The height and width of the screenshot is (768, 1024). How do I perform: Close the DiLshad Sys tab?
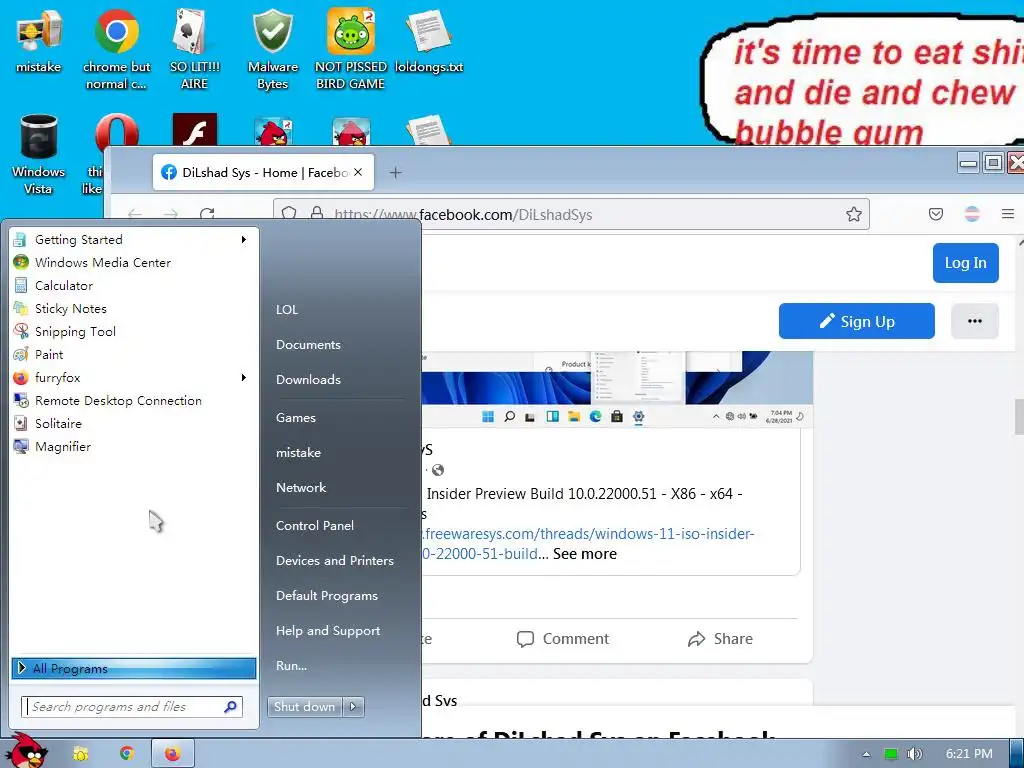(x=358, y=172)
